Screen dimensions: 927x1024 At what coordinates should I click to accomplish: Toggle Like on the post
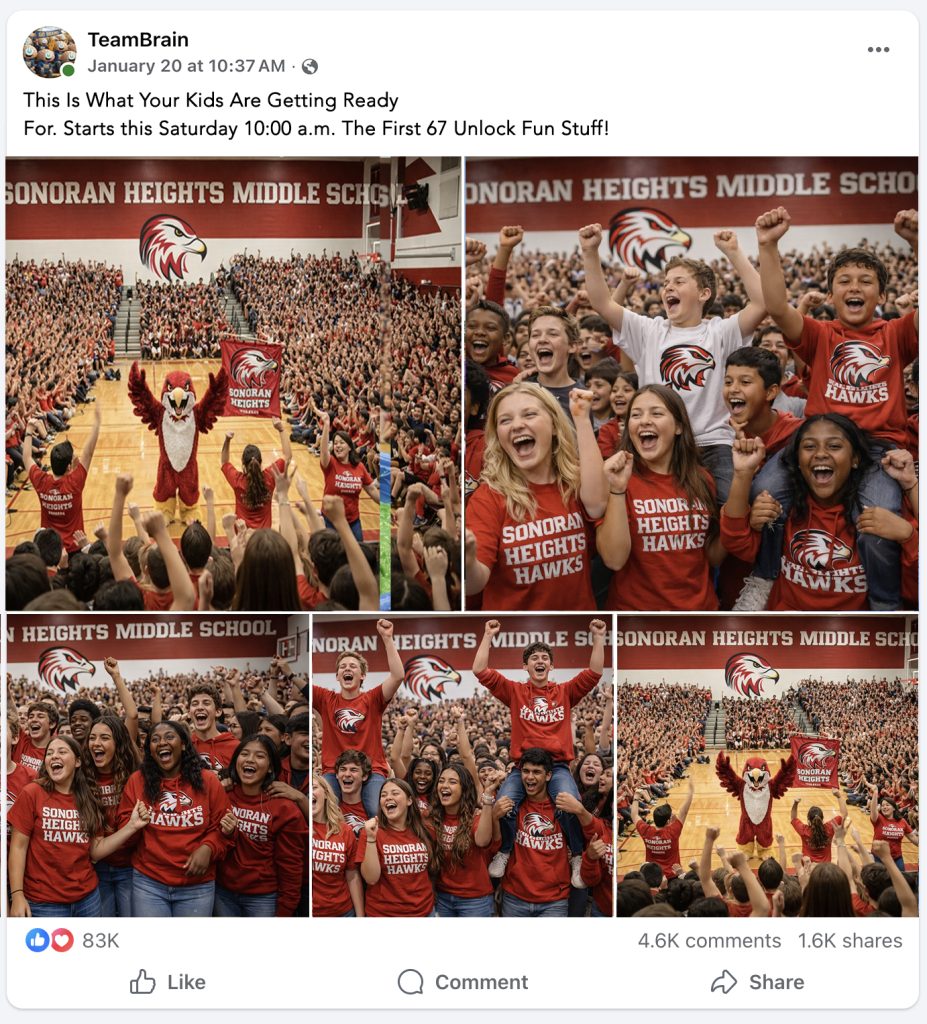[x=168, y=982]
